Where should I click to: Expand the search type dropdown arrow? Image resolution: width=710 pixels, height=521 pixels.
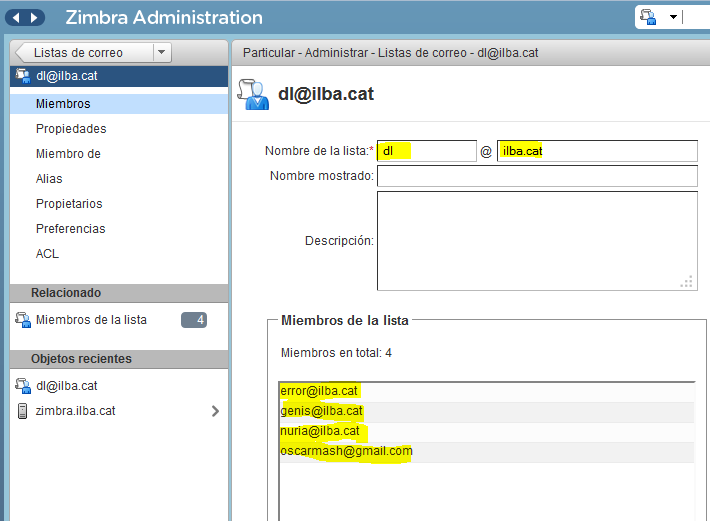[673, 17]
